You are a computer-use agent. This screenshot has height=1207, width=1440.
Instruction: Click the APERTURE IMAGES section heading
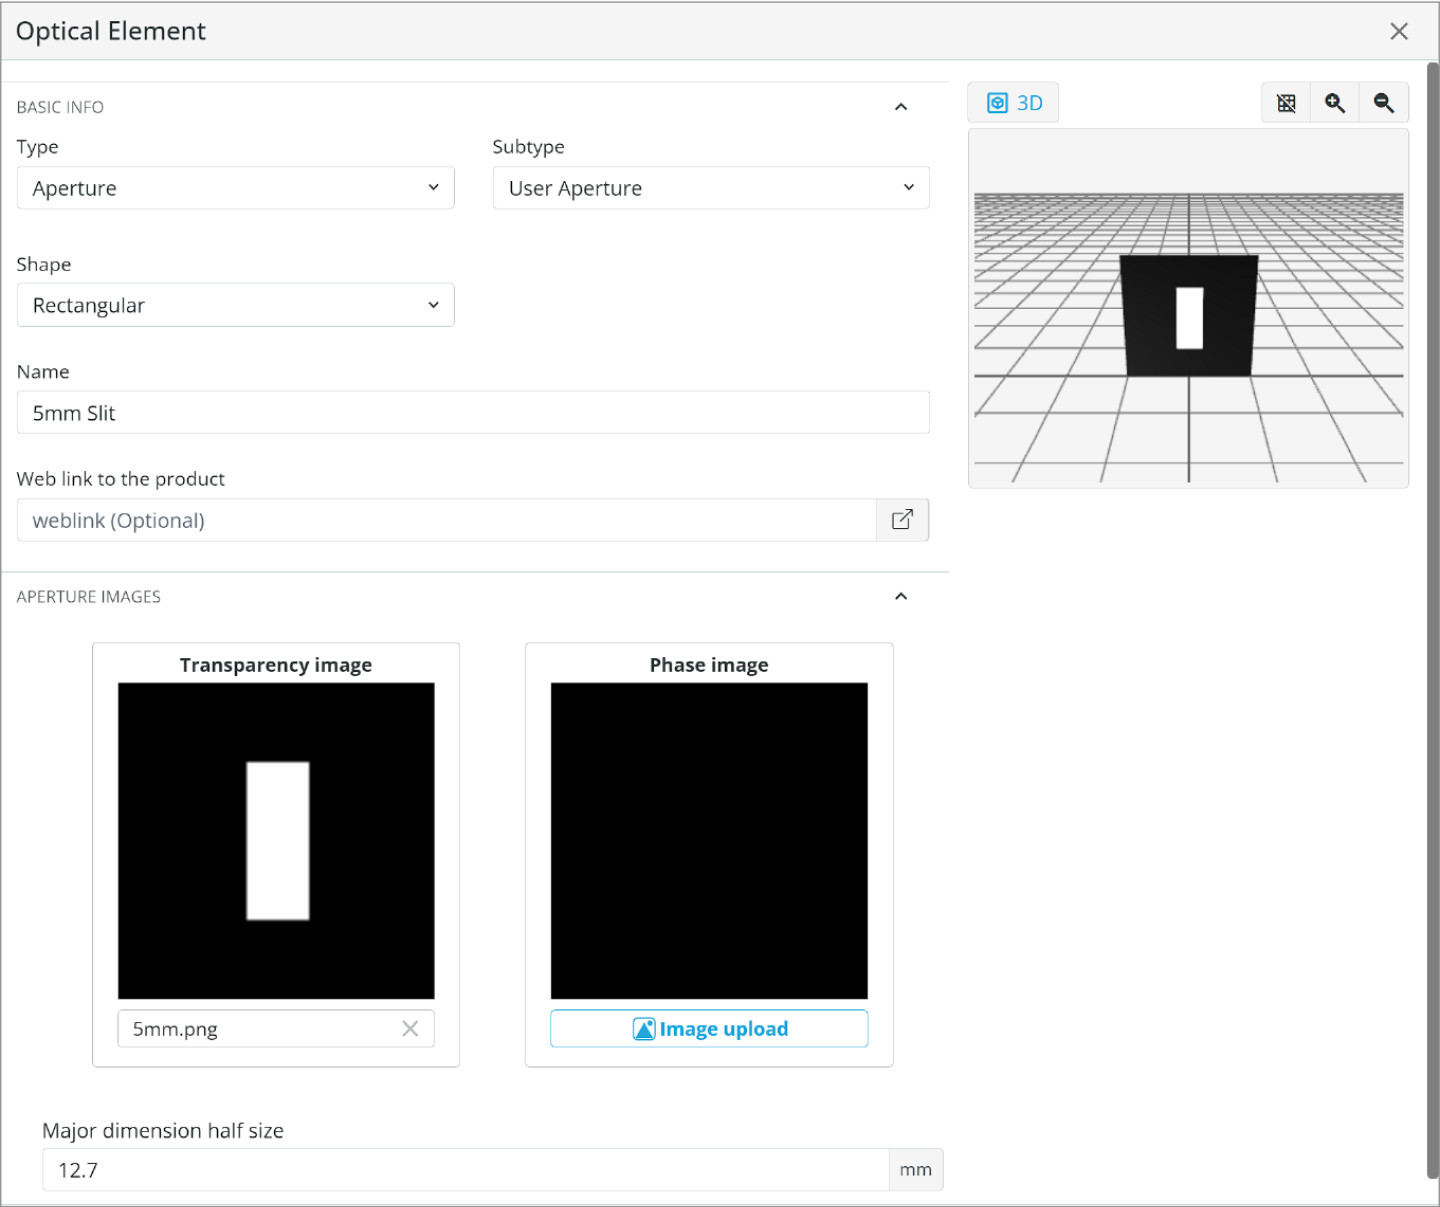[x=89, y=597]
